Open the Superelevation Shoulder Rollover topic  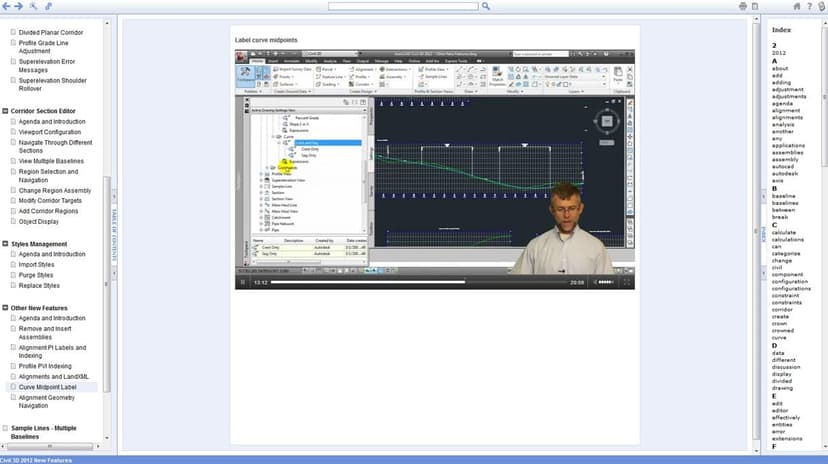tap(52, 84)
